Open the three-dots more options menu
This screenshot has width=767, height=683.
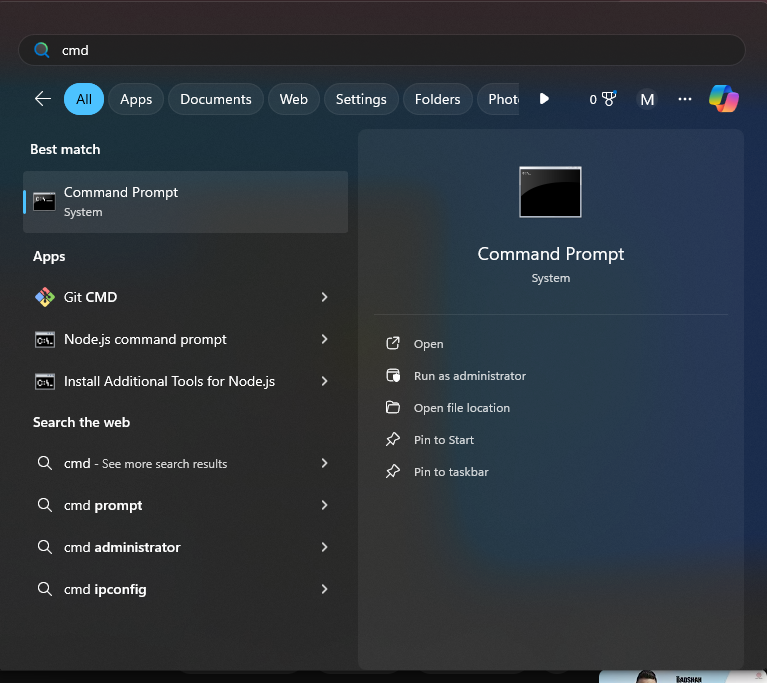tap(685, 99)
